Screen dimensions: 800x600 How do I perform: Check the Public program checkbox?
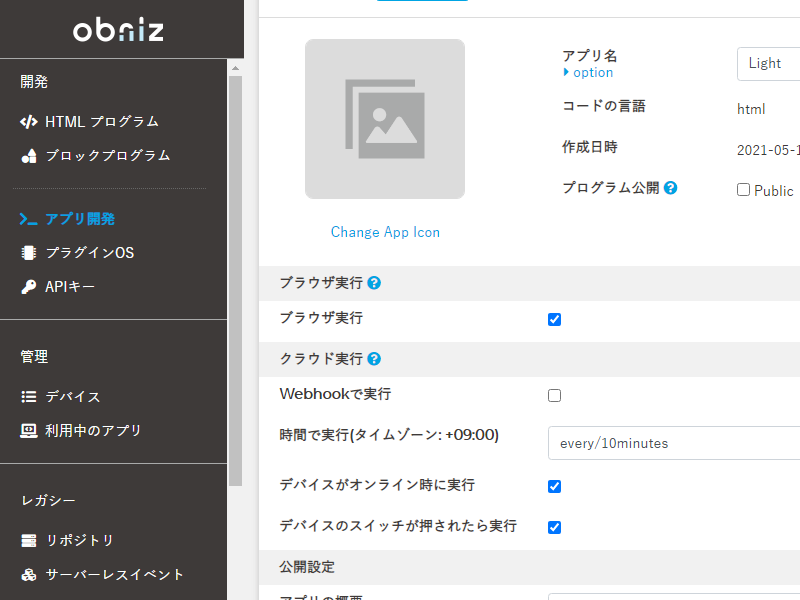tap(743, 190)
